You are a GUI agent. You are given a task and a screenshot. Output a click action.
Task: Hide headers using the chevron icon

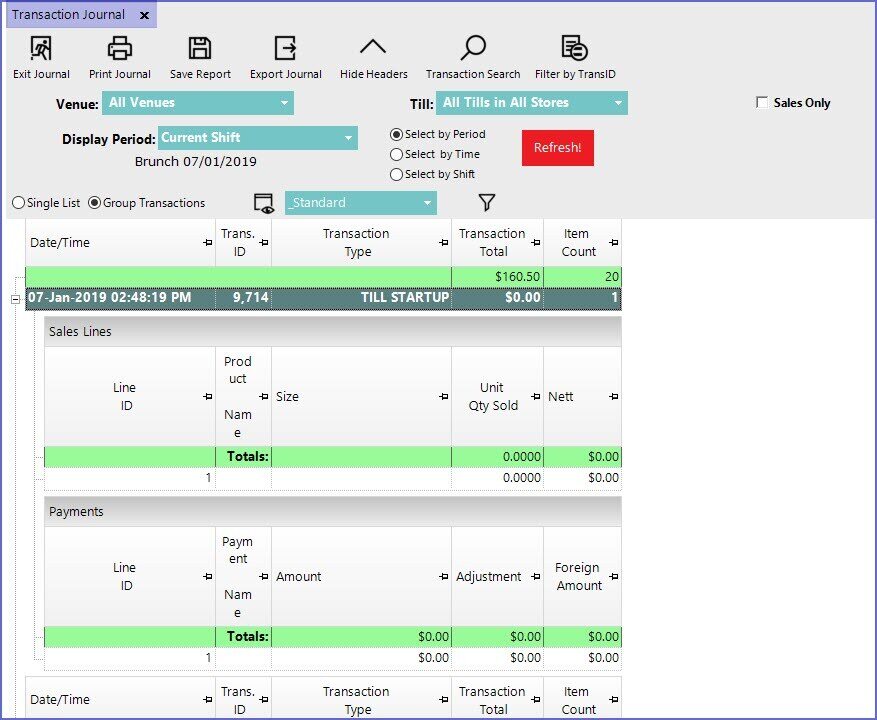click(373, 49)
